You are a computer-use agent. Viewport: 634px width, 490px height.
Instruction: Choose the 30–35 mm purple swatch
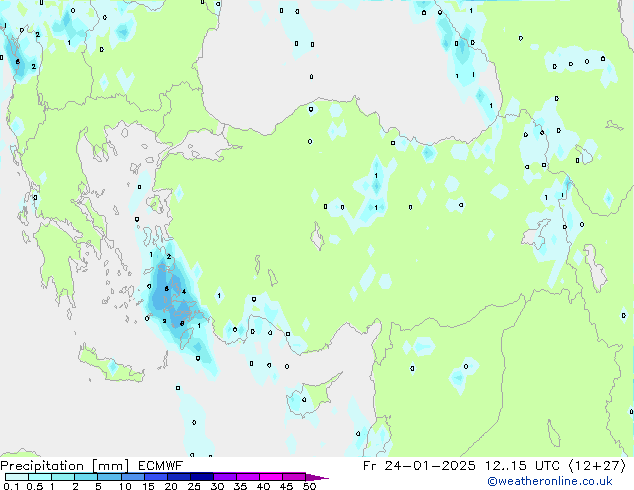point(224,477)
